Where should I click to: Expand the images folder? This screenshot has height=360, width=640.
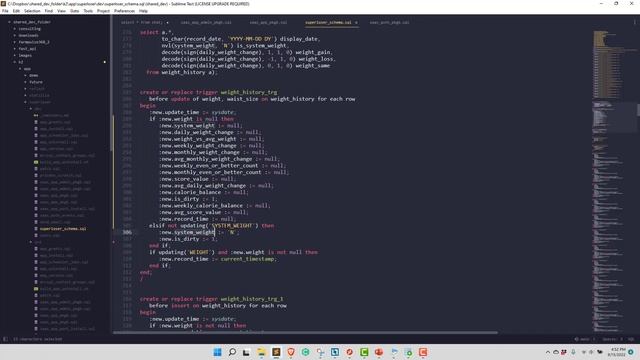point(15,55)
